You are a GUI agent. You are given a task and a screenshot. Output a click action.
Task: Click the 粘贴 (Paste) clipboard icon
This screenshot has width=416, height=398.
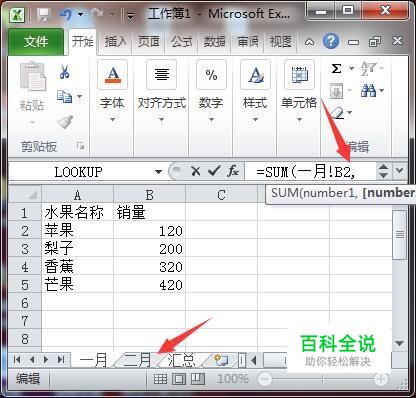click(x=32, y=76)
